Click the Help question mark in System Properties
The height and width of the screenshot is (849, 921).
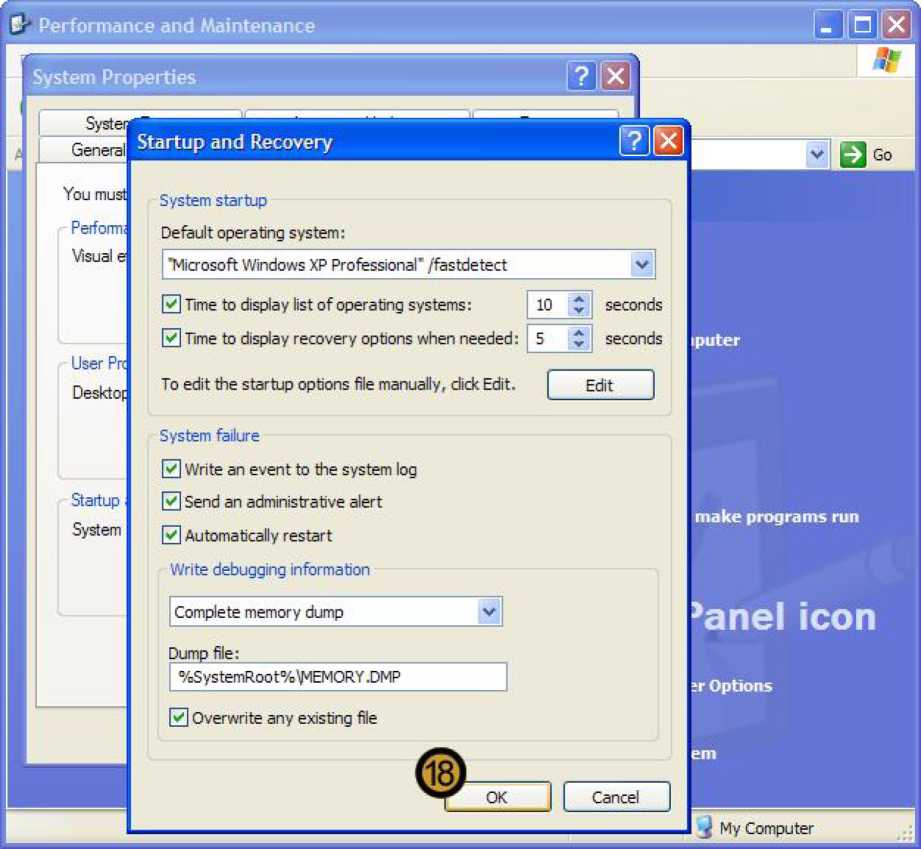(581, 76)
